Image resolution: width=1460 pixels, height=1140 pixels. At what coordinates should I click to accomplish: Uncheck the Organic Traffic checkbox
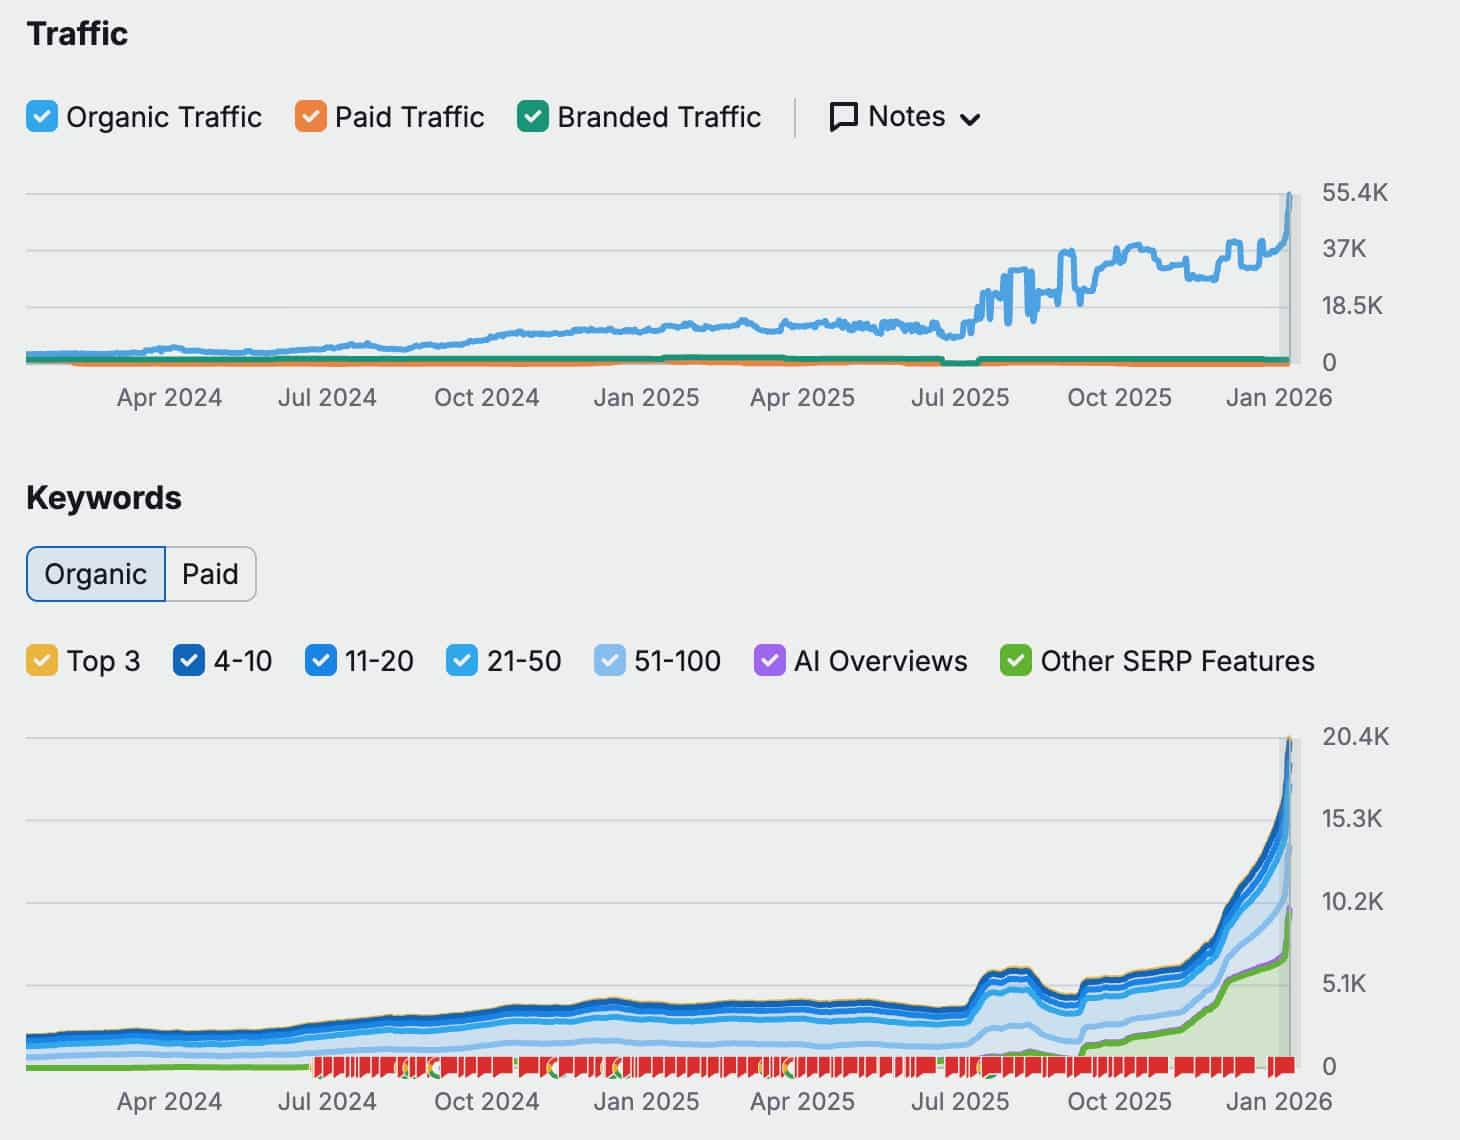(x=42, y=117)
